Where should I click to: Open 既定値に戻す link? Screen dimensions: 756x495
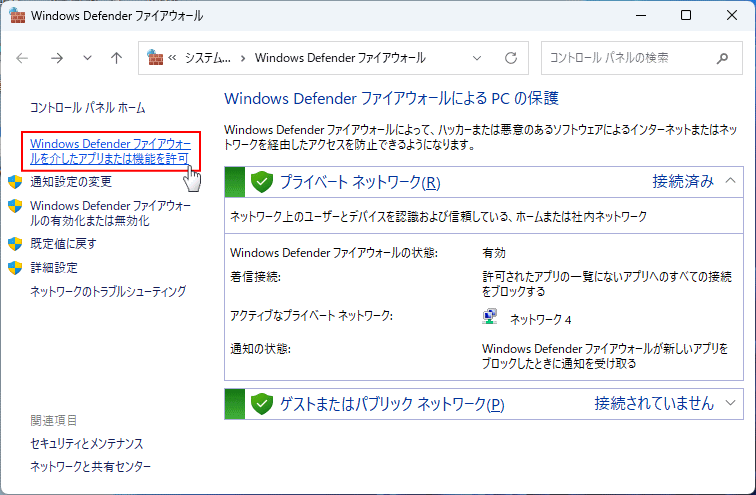pyautogui.click(x=63, y=243)
